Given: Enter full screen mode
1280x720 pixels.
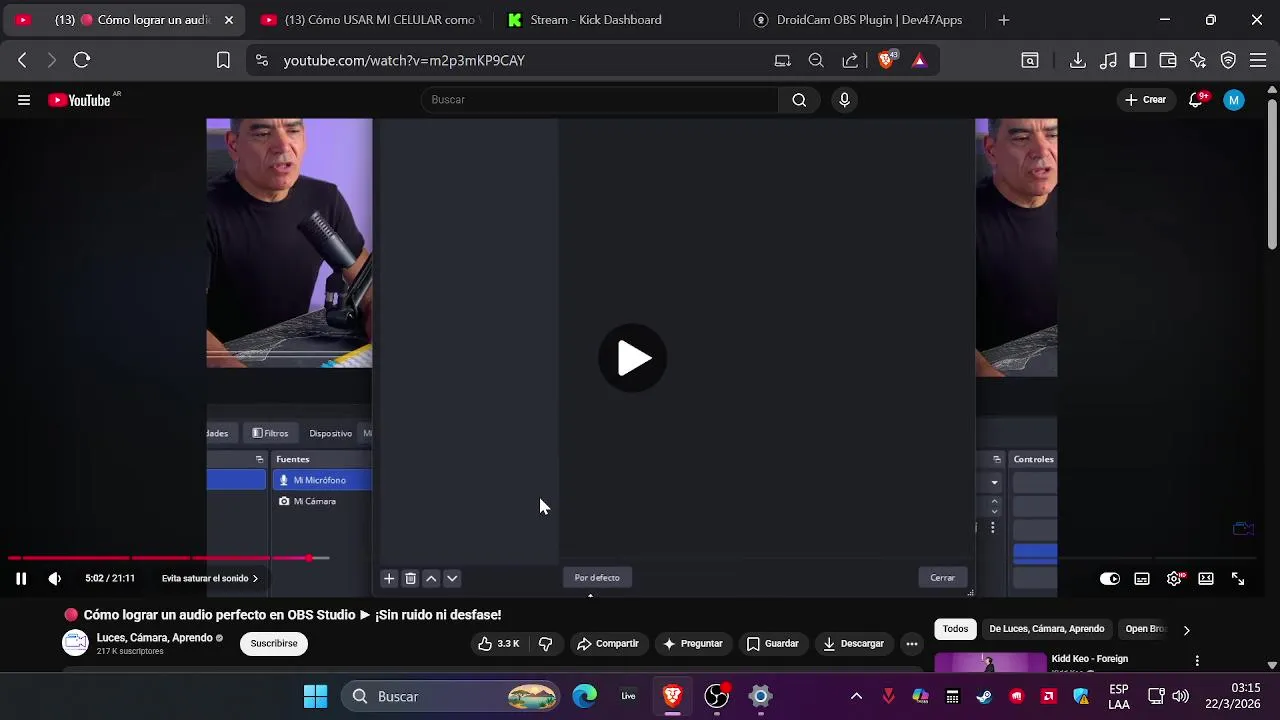Looking at the screenshot, I should pyautogui.click(x=1238, y=578).
